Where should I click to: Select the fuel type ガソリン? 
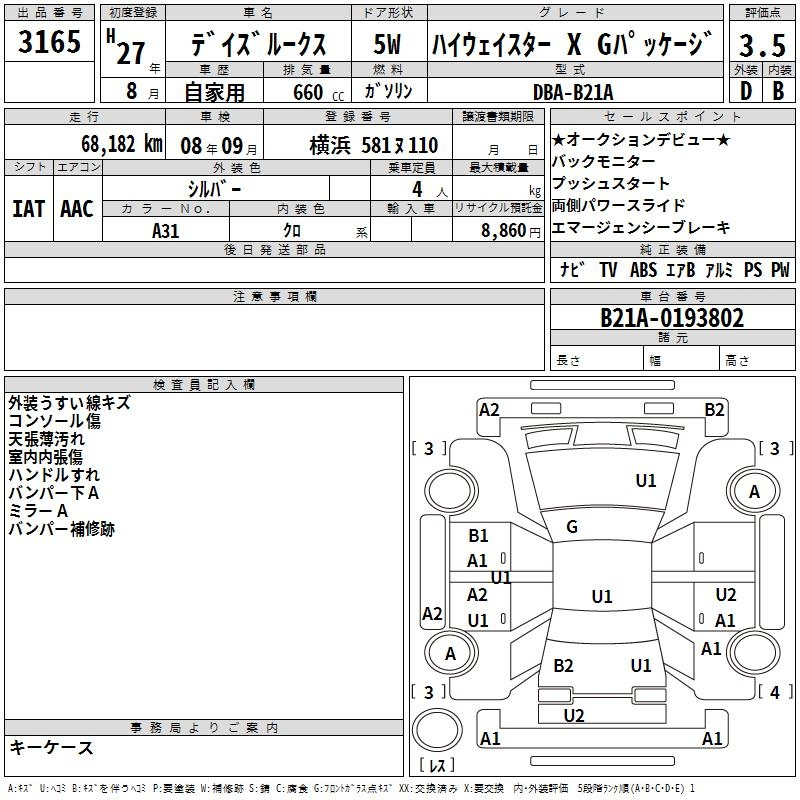(x=388, y=91)
